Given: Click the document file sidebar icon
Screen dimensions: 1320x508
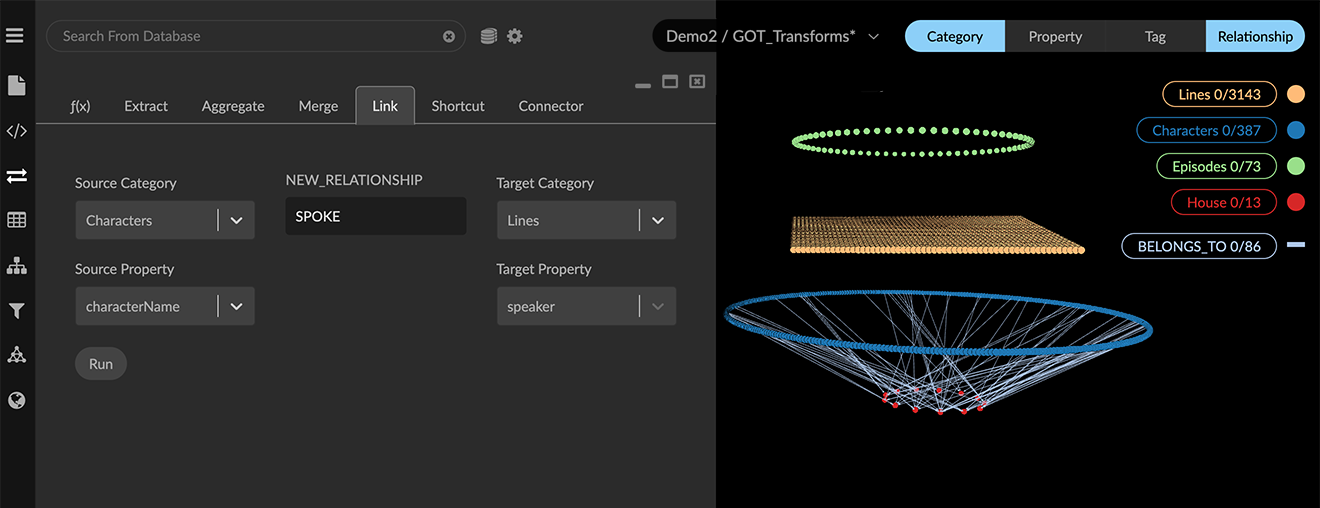Looking at the screenshot, I should pyautogui.click(x=16, y=86).
